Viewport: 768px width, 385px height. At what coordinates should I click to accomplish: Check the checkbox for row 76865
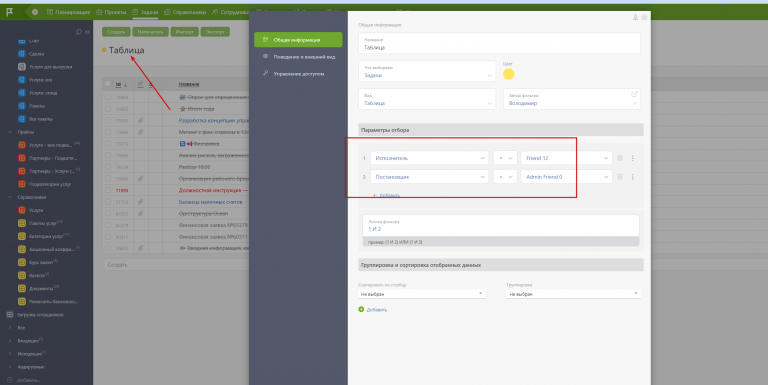tap(108, 109)
